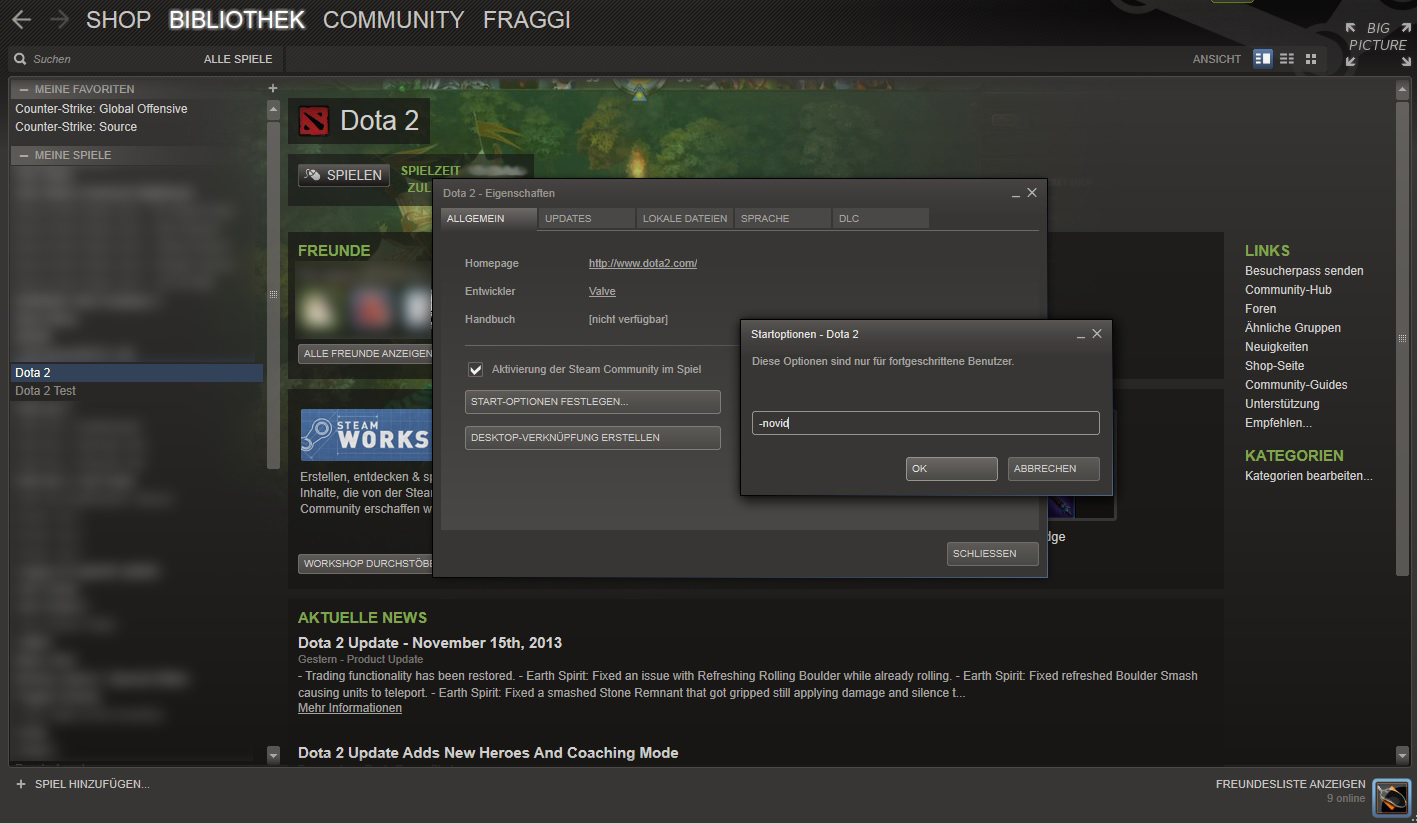Select the Allgemein tab
The width and height of the screenshot is (1417, 823).
[x=489, y=218]
